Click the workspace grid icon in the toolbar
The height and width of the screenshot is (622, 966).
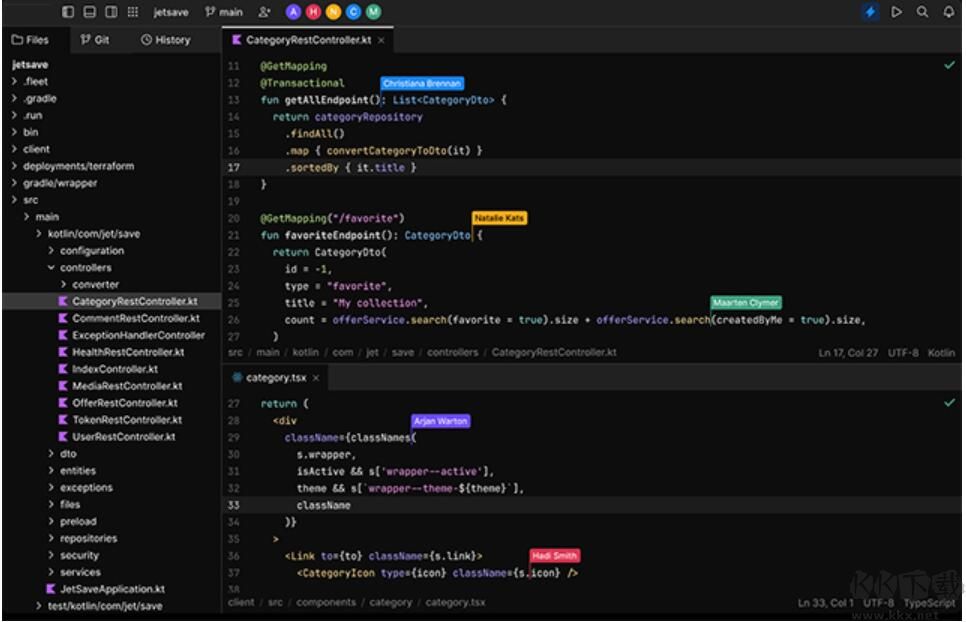tap(132, 12)
